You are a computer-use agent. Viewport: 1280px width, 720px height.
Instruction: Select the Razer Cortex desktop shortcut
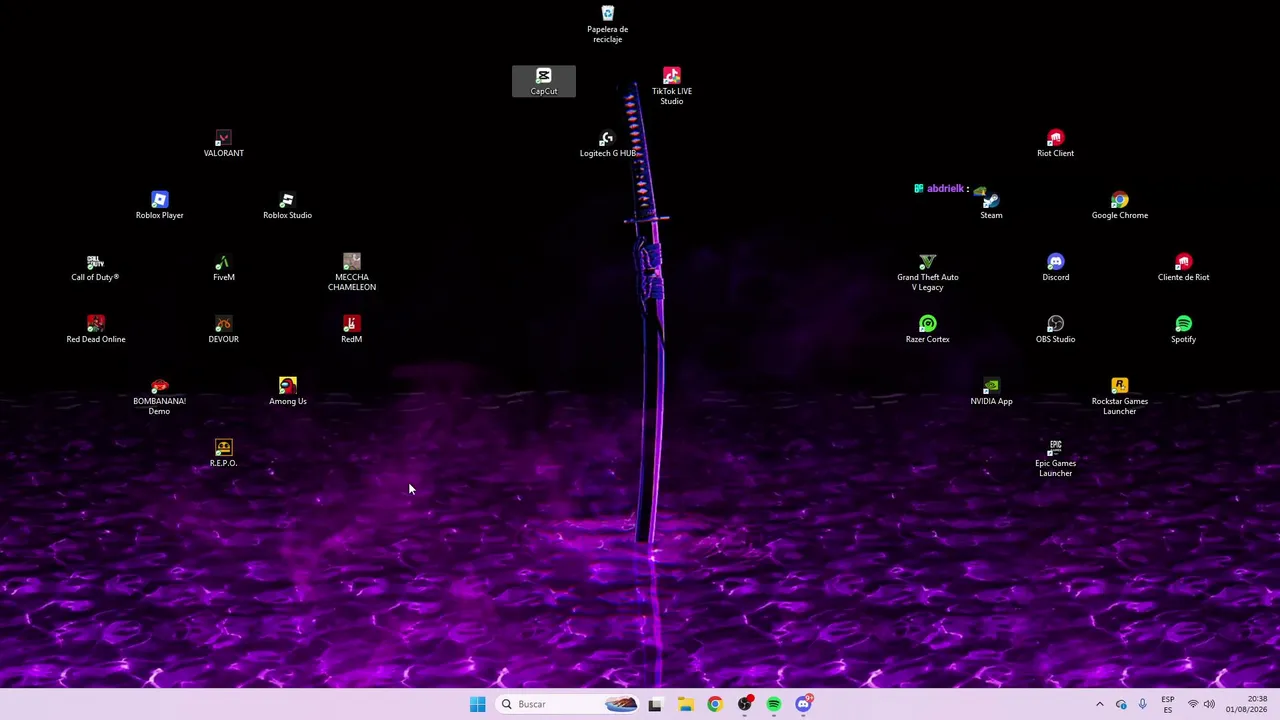click(x=927, y=329)
